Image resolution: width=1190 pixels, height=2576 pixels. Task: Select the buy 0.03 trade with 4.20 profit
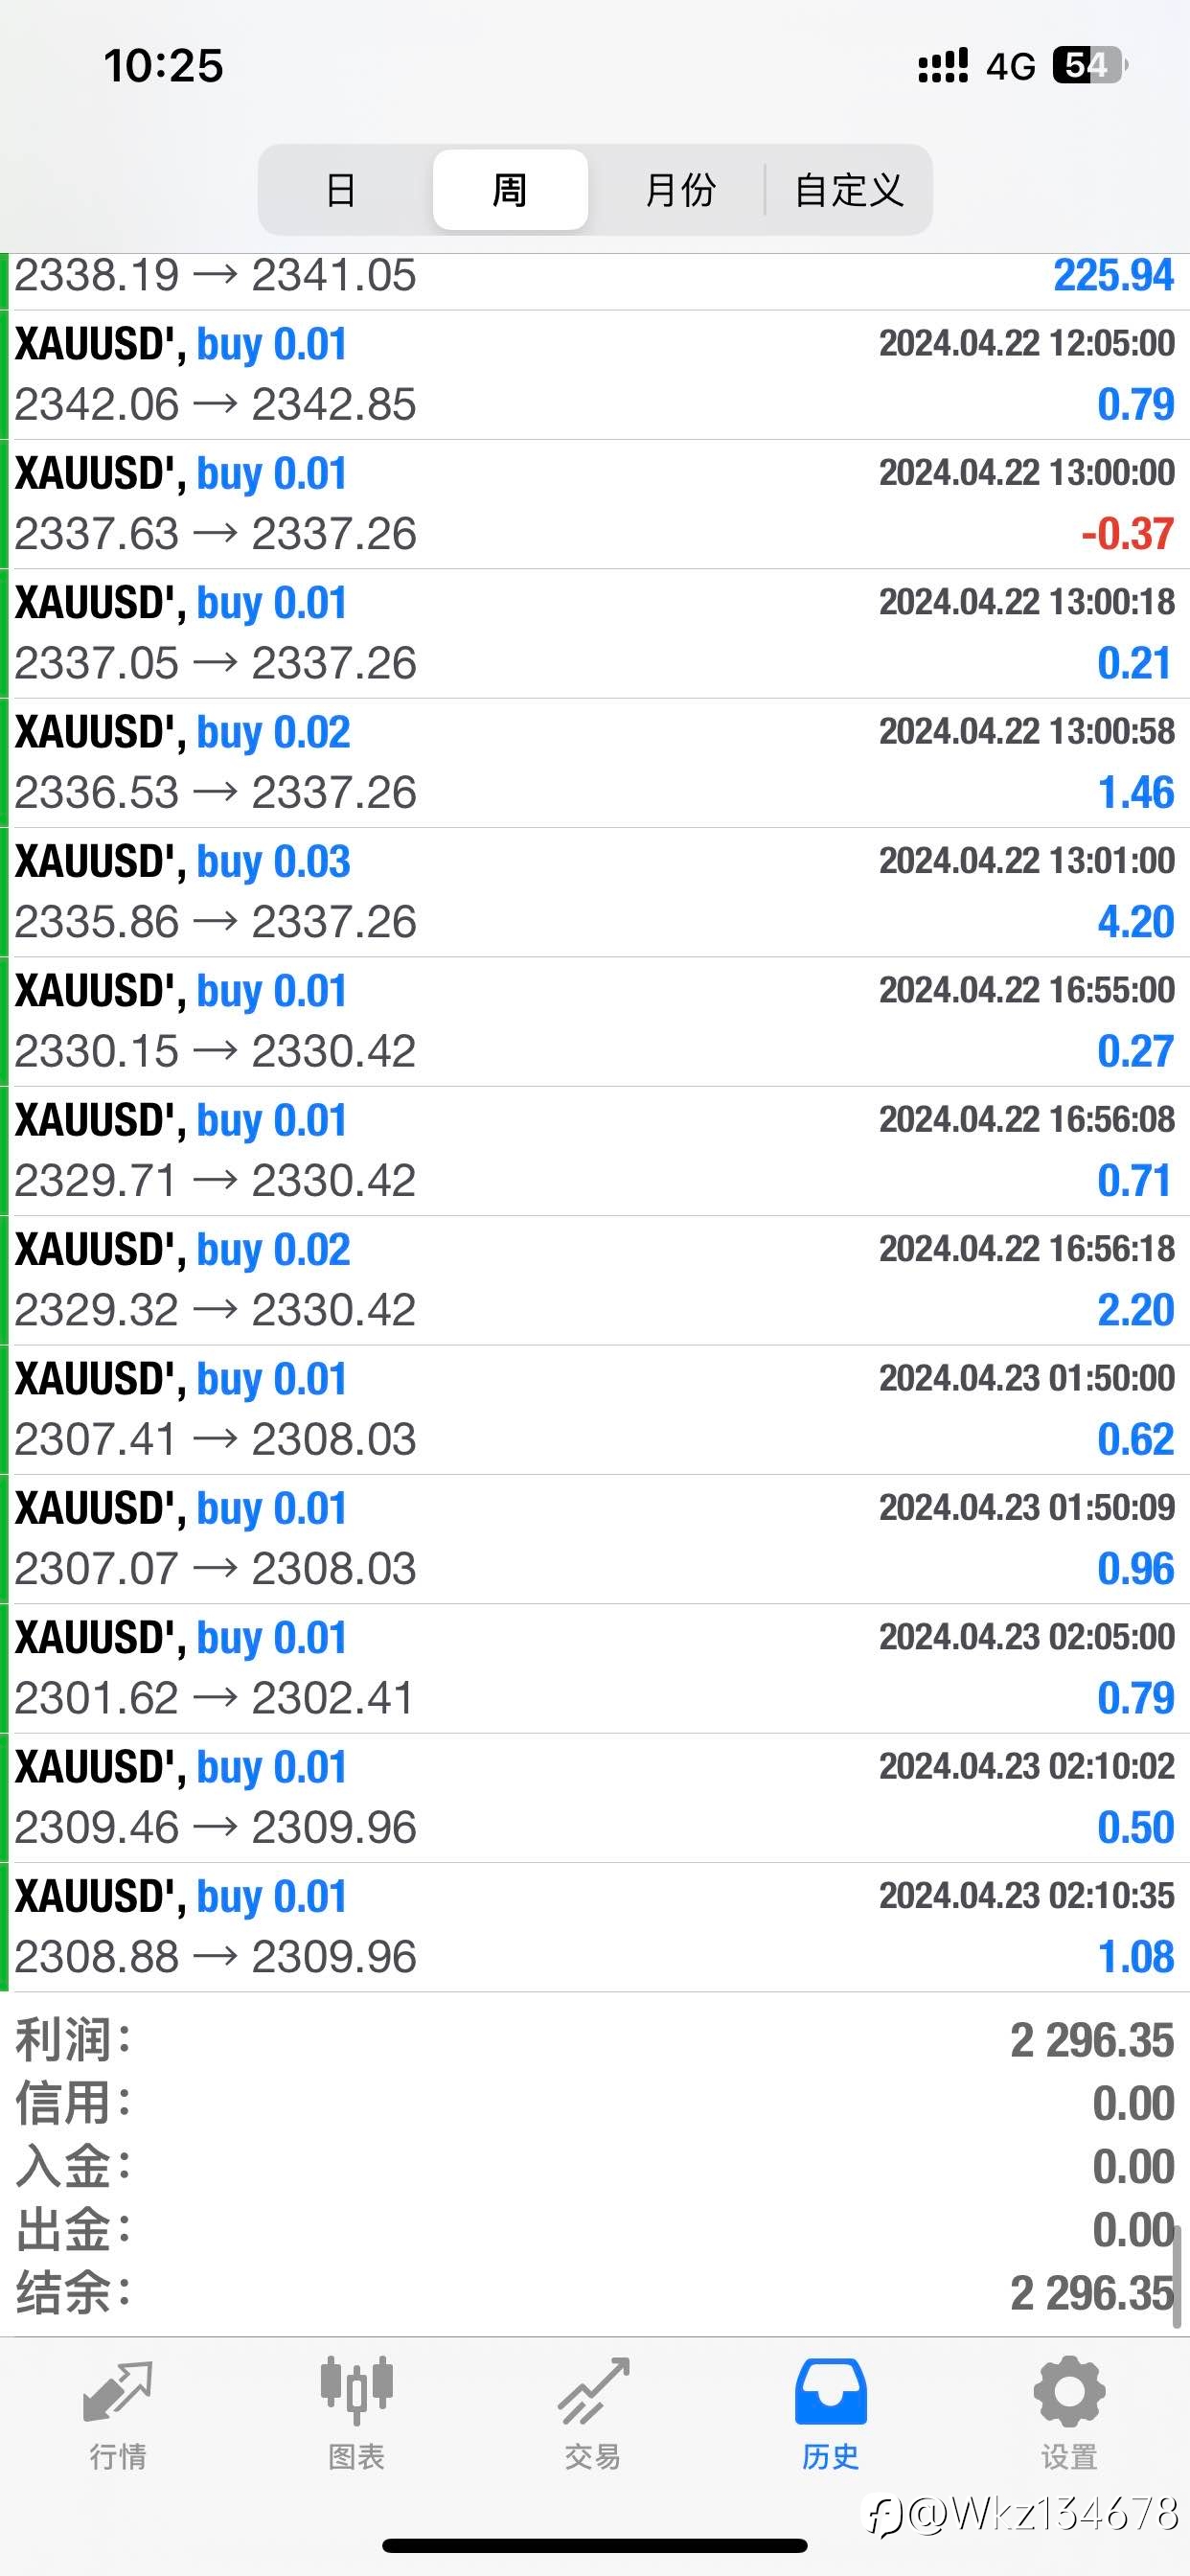tap(595, 892)
